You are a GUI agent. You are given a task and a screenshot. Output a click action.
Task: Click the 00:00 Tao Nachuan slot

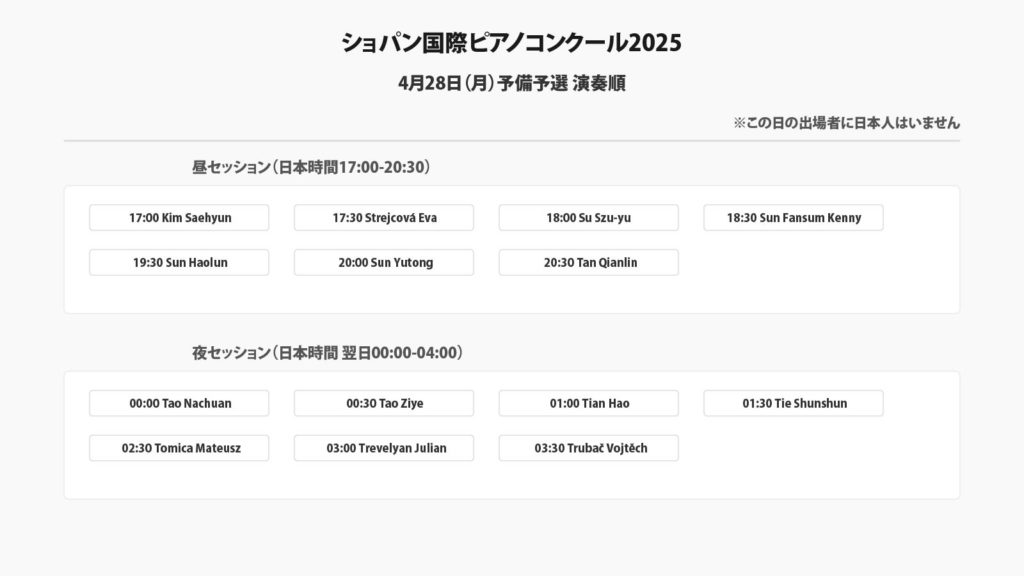pos(179,404)
